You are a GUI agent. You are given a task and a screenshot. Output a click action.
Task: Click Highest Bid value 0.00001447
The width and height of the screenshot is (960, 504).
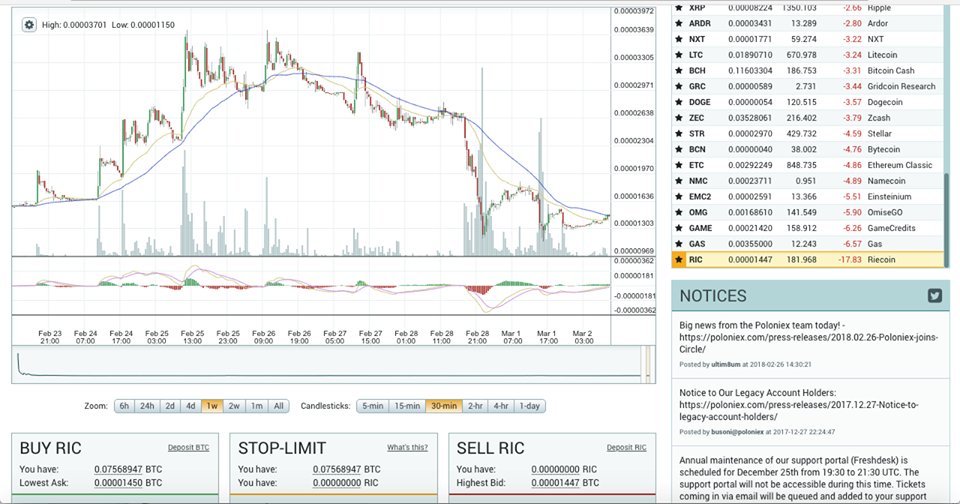click(555, 483)
